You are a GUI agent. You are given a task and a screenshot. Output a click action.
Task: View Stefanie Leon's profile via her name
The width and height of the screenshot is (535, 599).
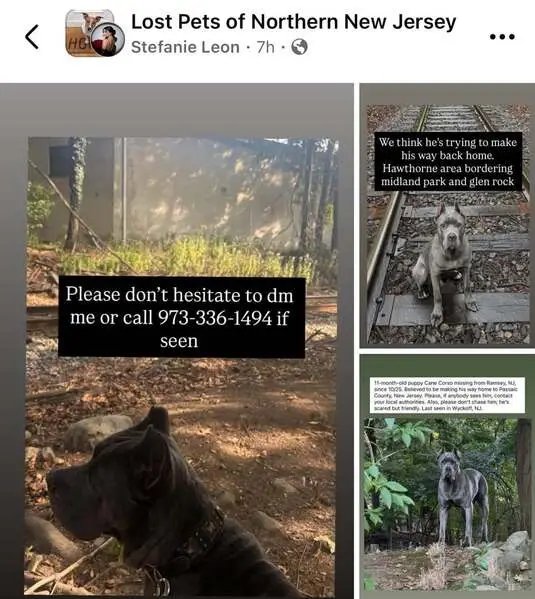pos(185,47)
